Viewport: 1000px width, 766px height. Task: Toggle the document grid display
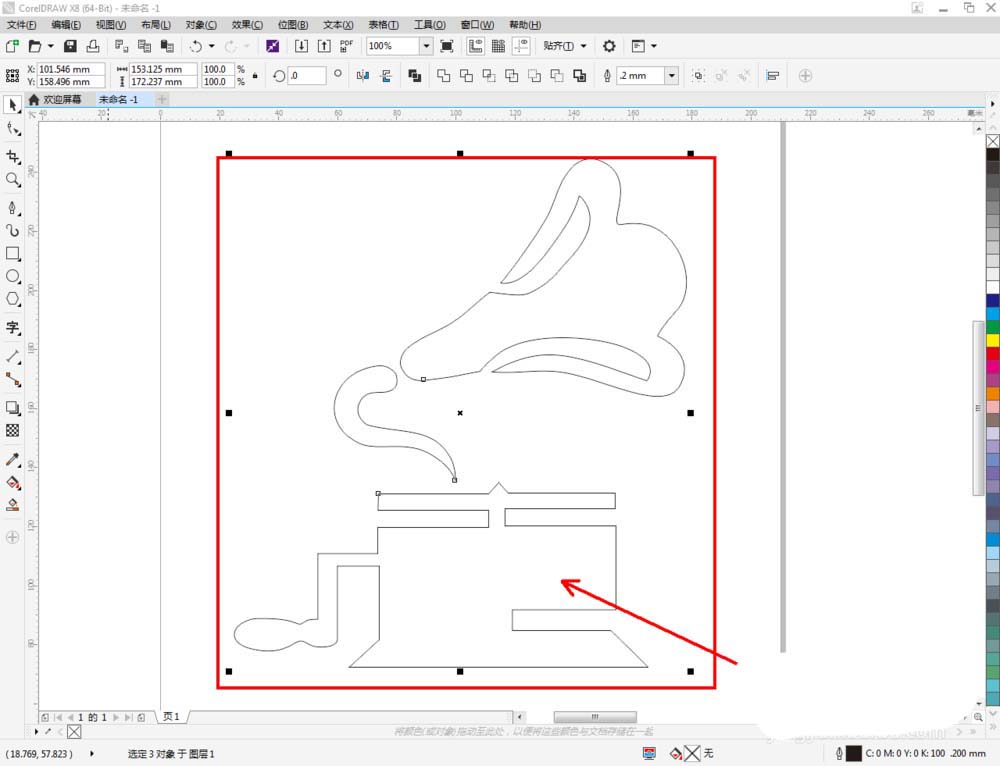coord(498,46)
